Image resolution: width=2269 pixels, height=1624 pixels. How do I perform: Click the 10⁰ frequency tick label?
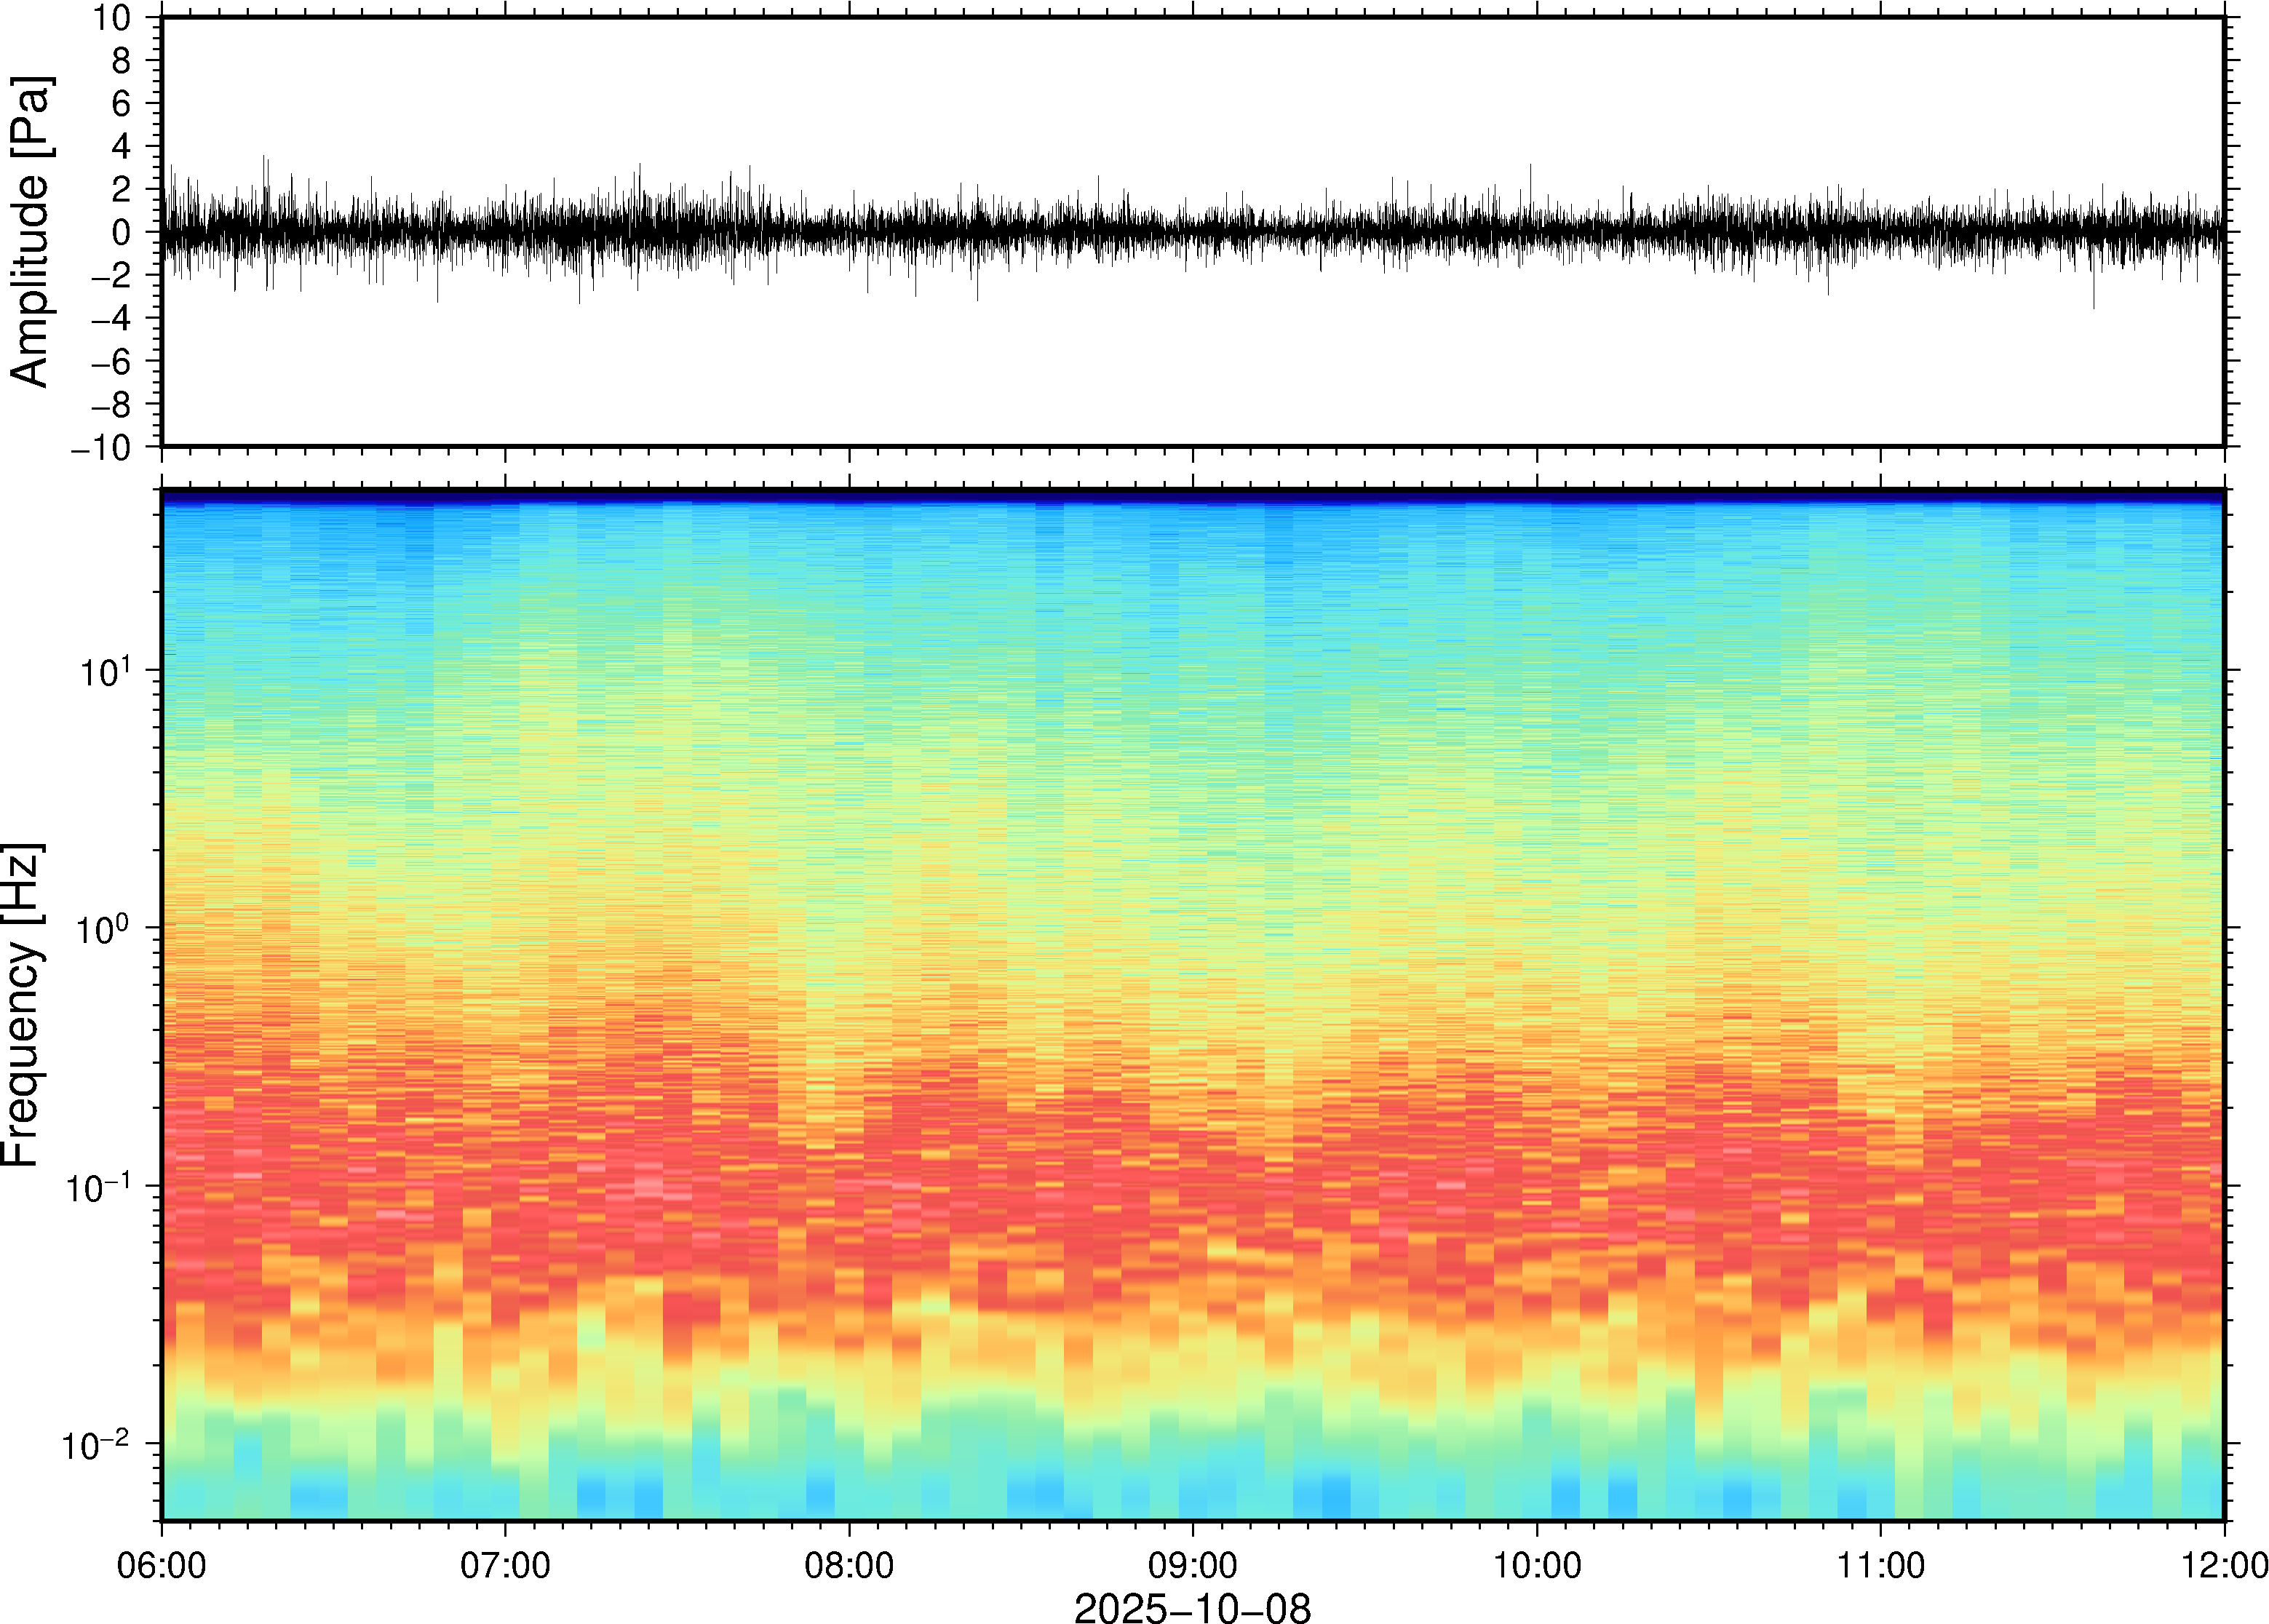click(x=105, y=929)
